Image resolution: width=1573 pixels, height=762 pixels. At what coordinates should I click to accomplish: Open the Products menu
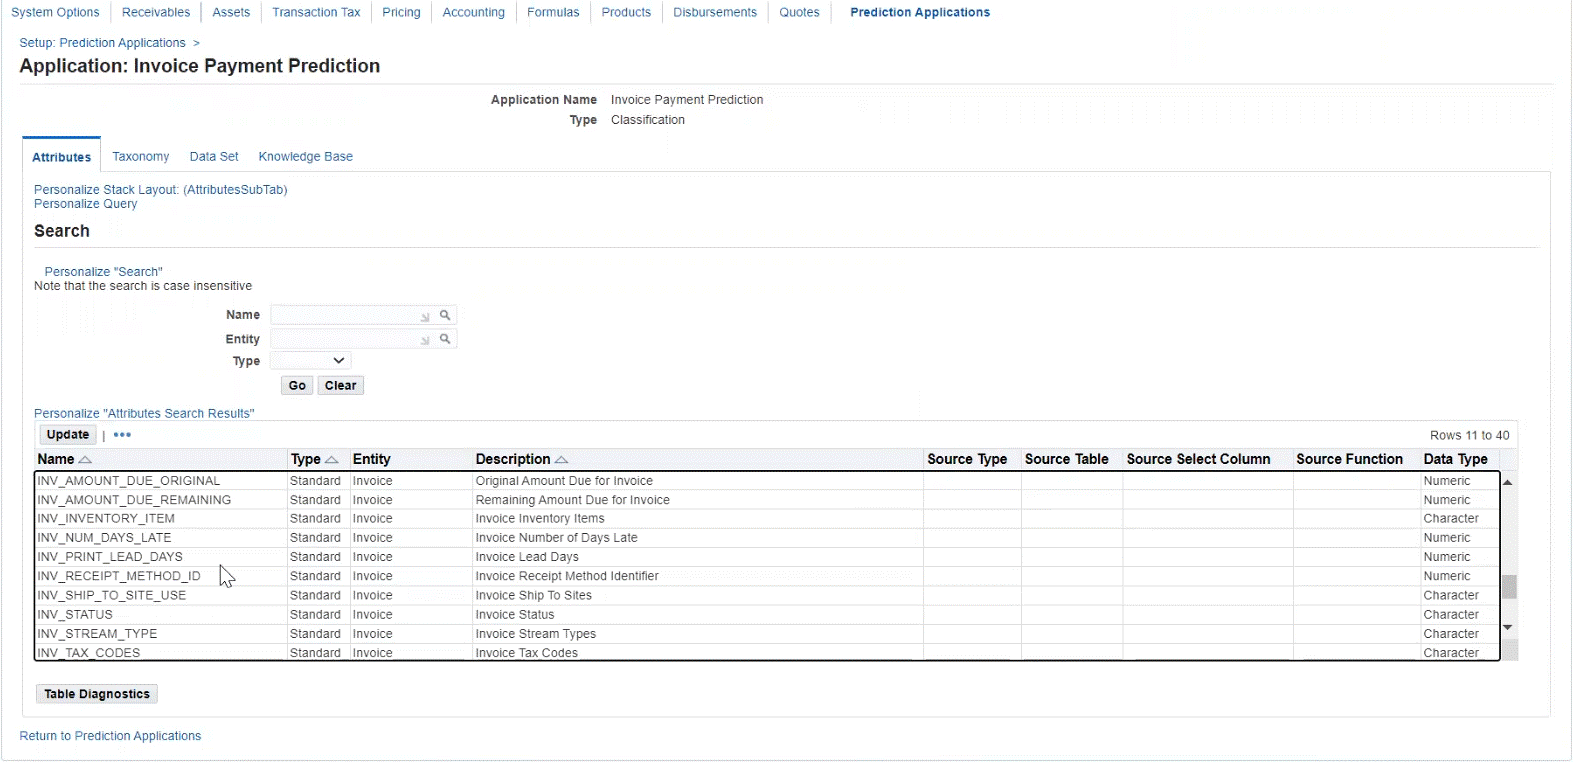coord(626,12)
